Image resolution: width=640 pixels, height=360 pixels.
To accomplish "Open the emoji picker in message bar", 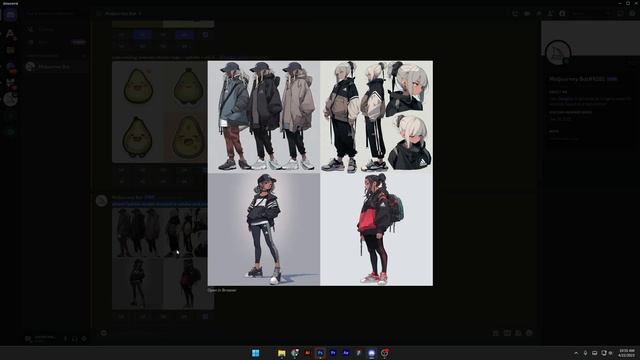I will click(529, 333).
